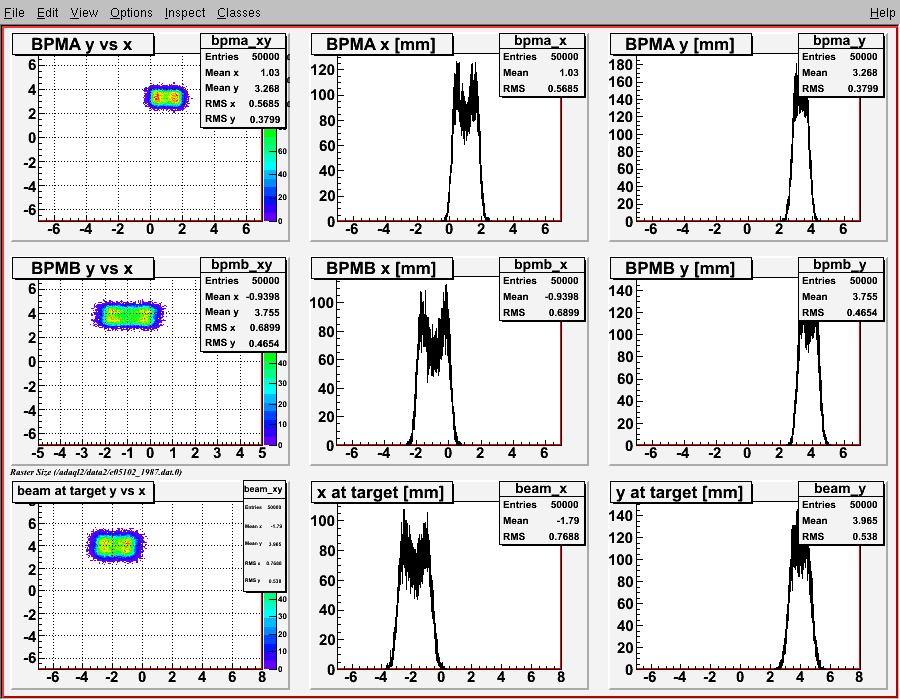
Task: Click Mean 1.03 in the bpma_x box
Action: point(542,73)
